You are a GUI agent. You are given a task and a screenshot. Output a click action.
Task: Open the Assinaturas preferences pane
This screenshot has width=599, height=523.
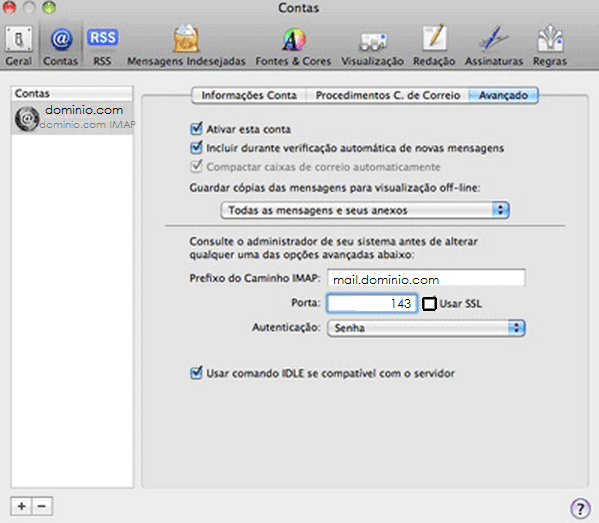tap(494, 45)
